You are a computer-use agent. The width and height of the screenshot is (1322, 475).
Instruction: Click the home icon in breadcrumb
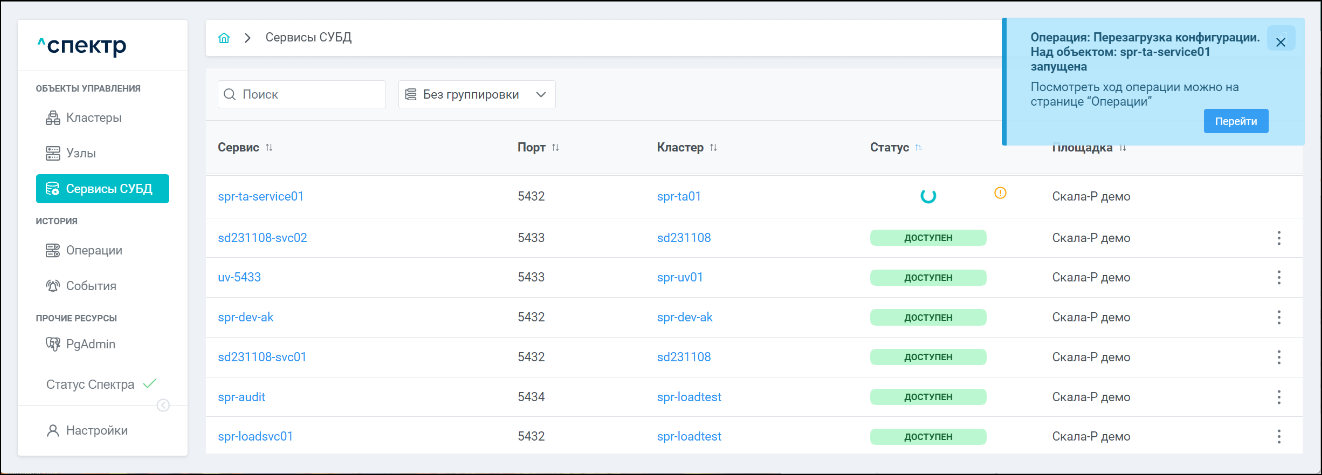(224, 38)
